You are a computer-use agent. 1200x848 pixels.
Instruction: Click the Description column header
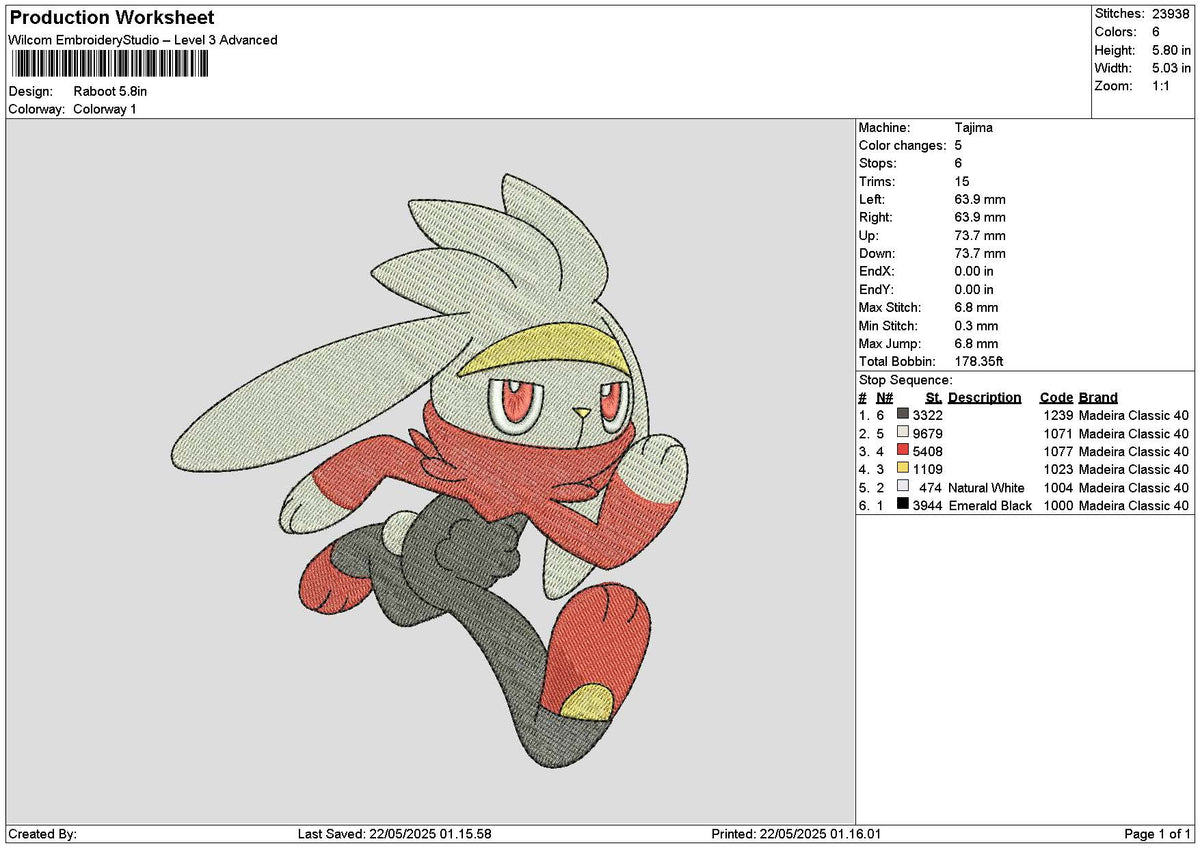[985, 397]
